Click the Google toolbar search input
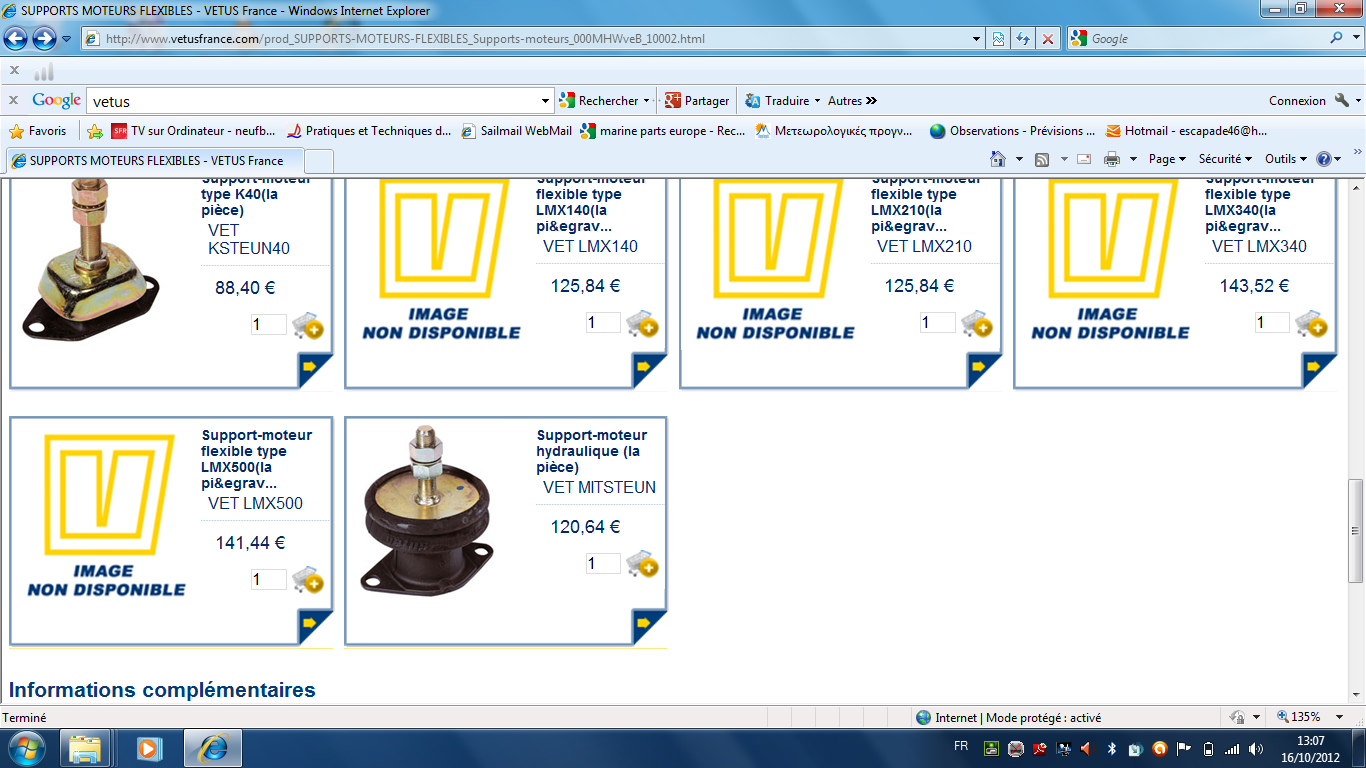The image size is (1366, 768). (x=313, y=101)
